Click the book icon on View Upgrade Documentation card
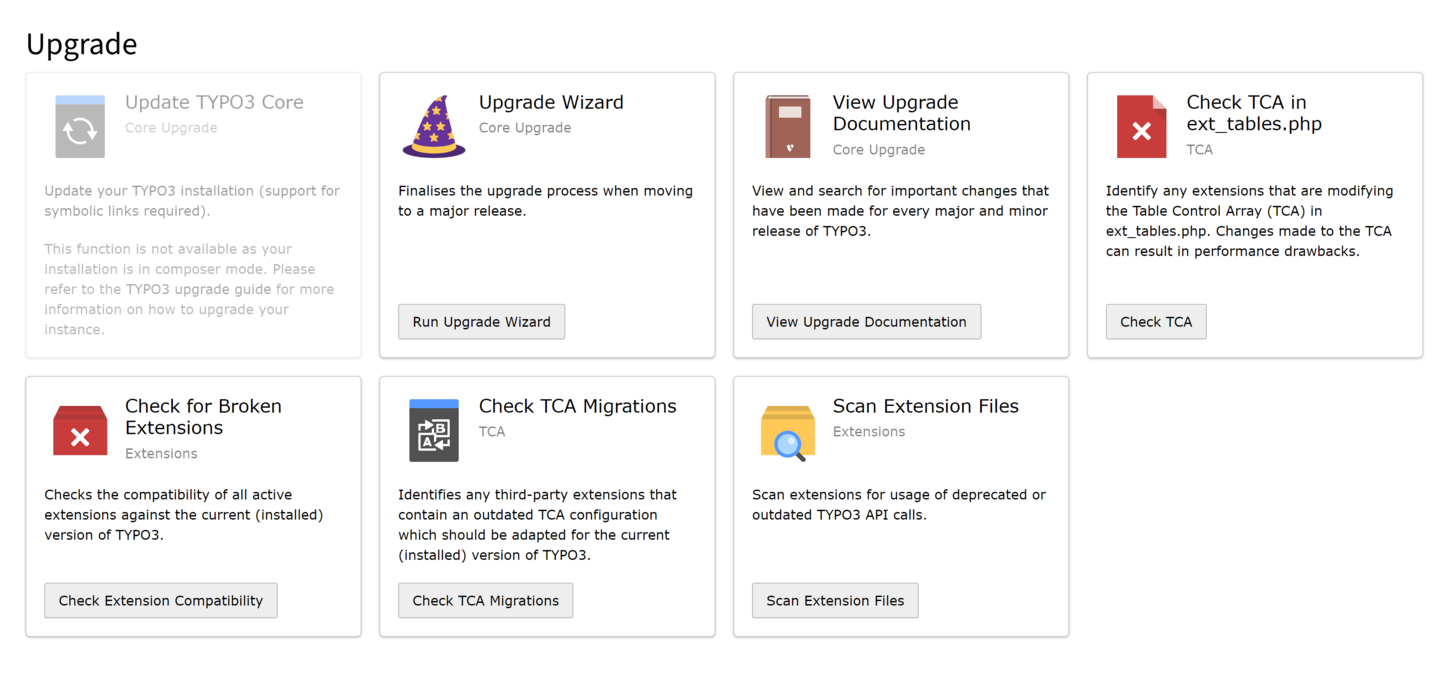Image resolution: width=1450 pixels, height=674 pixels. click(789, 126)
